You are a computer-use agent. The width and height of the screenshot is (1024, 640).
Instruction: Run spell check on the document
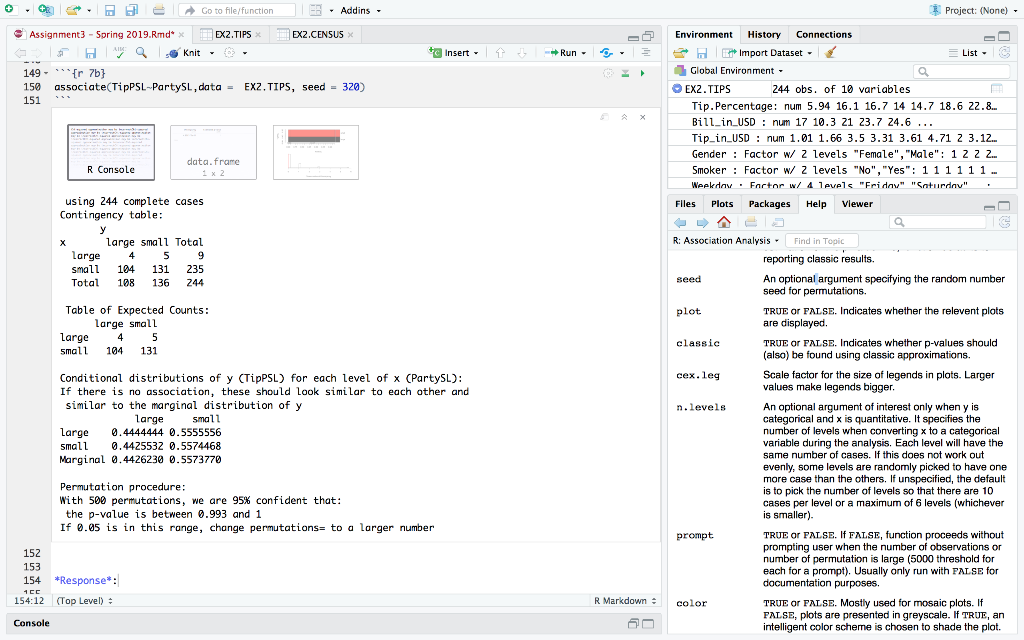[x=119, y=53]
